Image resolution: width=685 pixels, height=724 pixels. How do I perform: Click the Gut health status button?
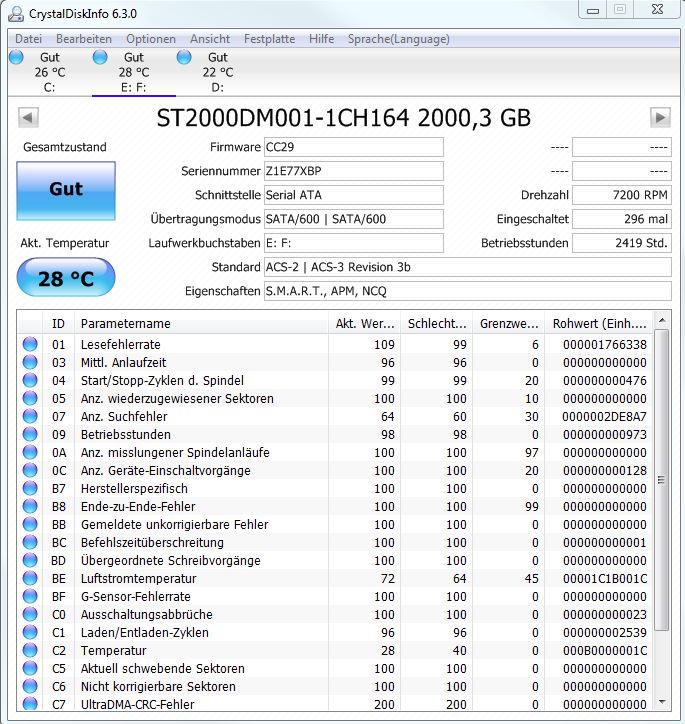click(x=66, y=190)
